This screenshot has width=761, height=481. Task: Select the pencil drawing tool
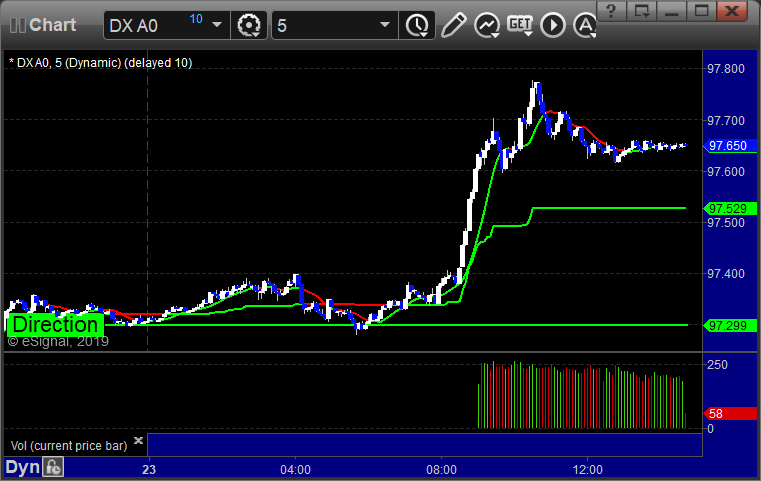click(453, 25)
